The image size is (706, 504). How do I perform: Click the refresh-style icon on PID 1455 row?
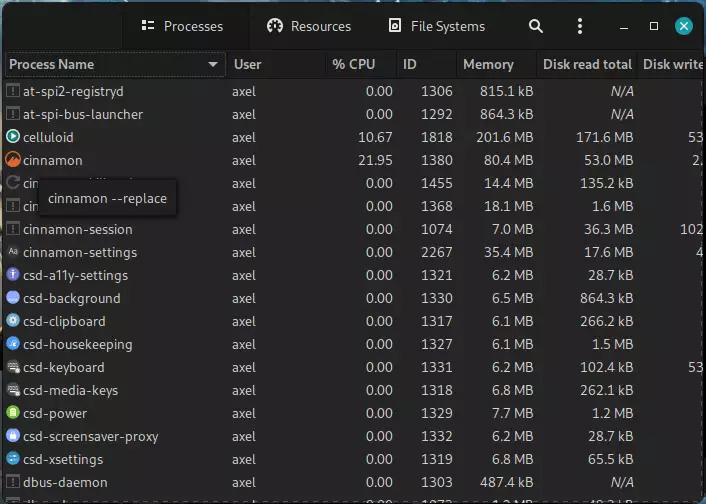point(13,182)
